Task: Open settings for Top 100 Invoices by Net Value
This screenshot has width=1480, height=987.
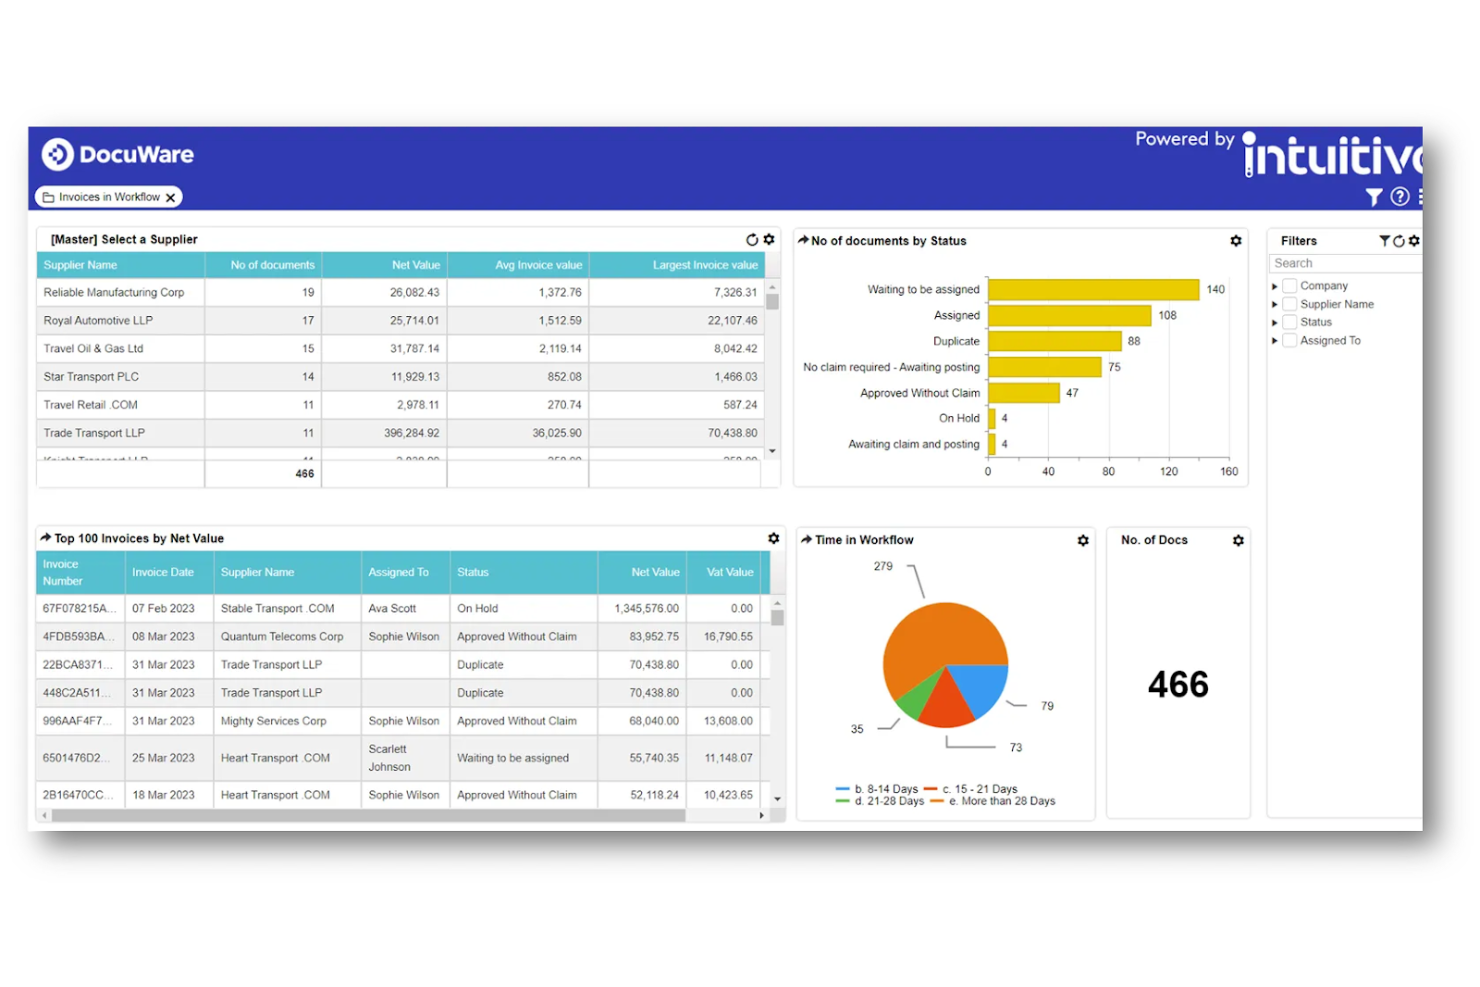Action: (x=773, y=537)
